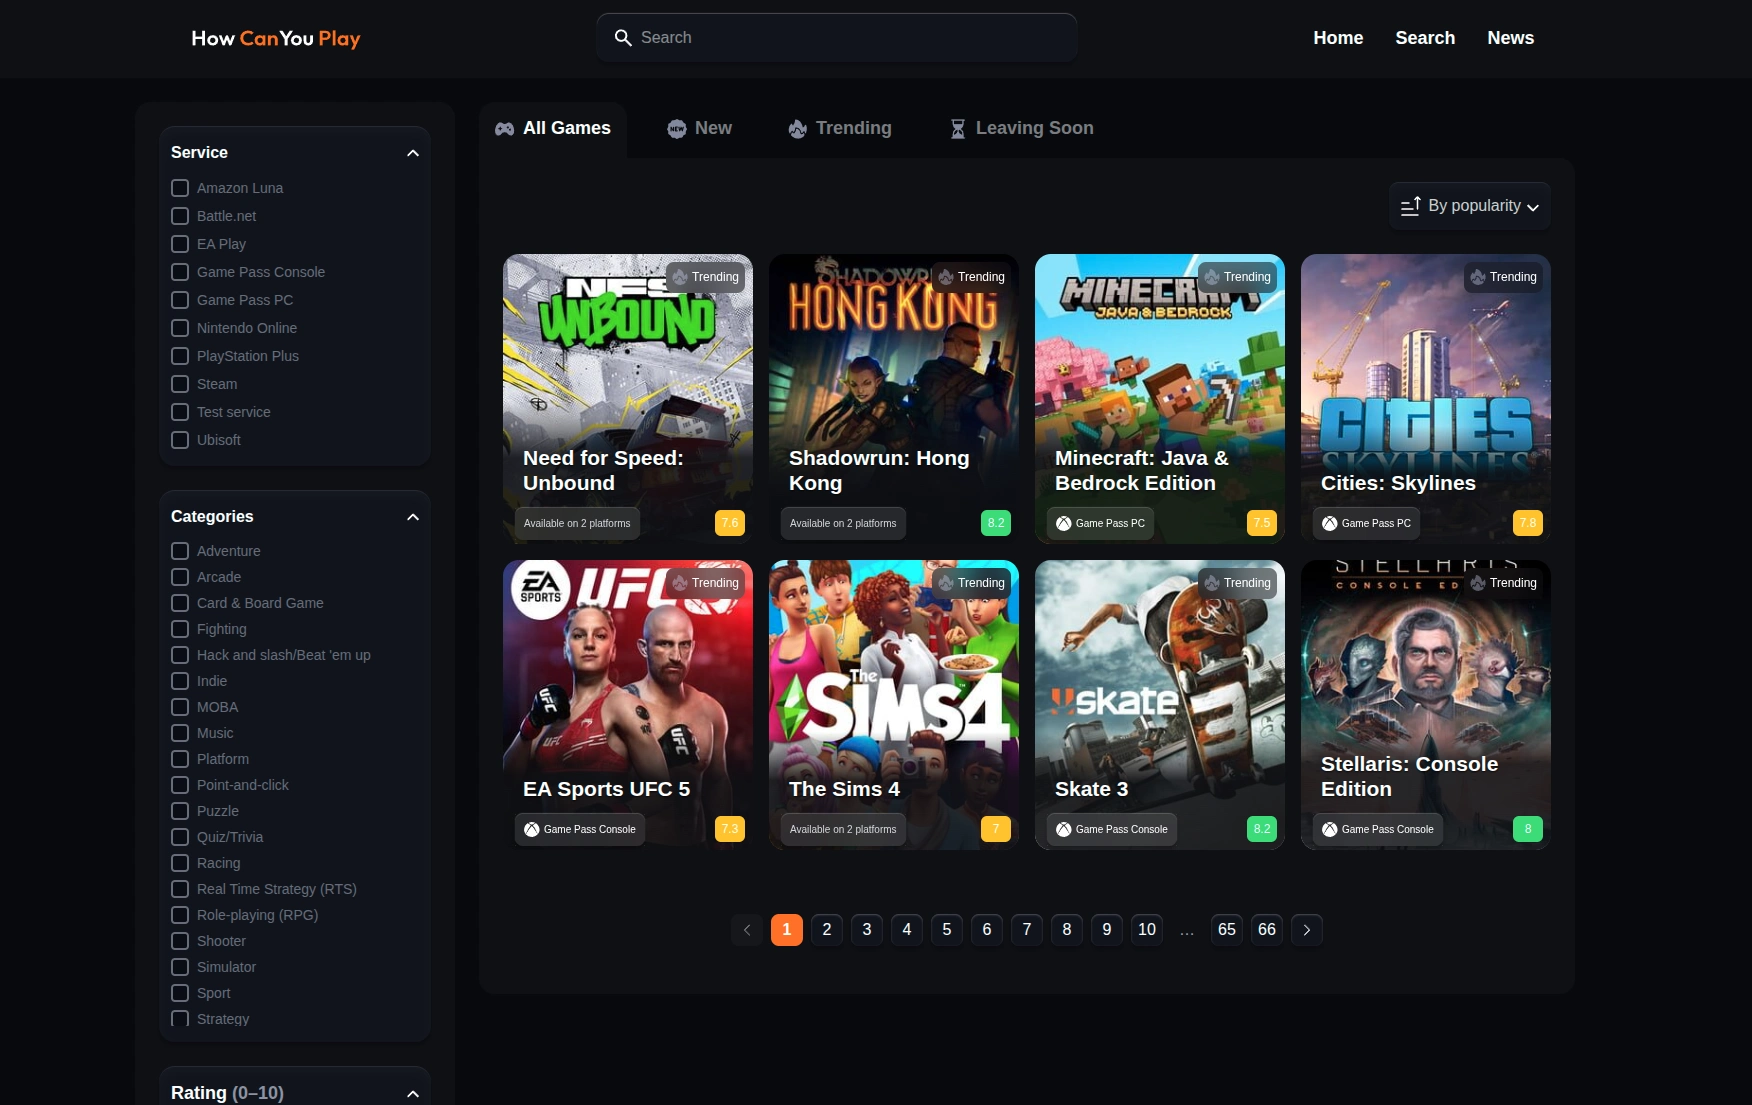Click Trending badge on Shadowrun: Hong Kong card
1752x1105 pixels.
coord(972,277)
